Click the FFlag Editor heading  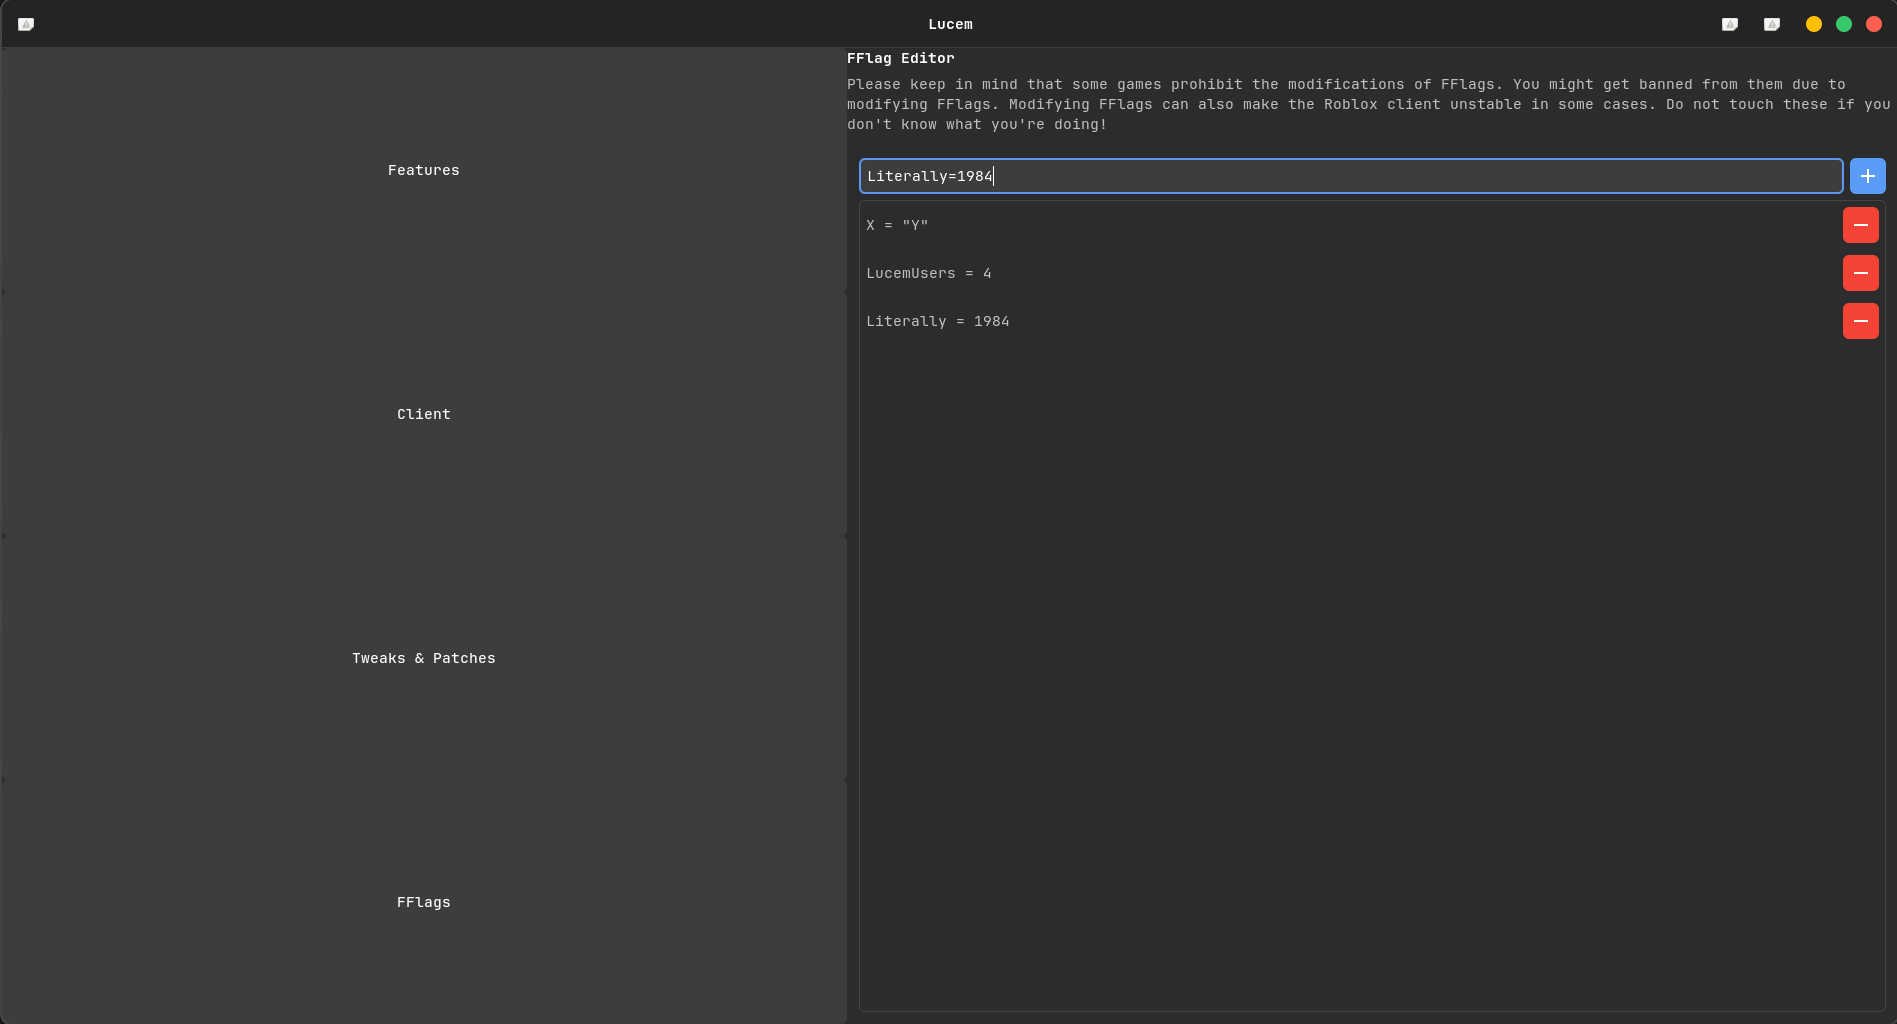(901, 58)
